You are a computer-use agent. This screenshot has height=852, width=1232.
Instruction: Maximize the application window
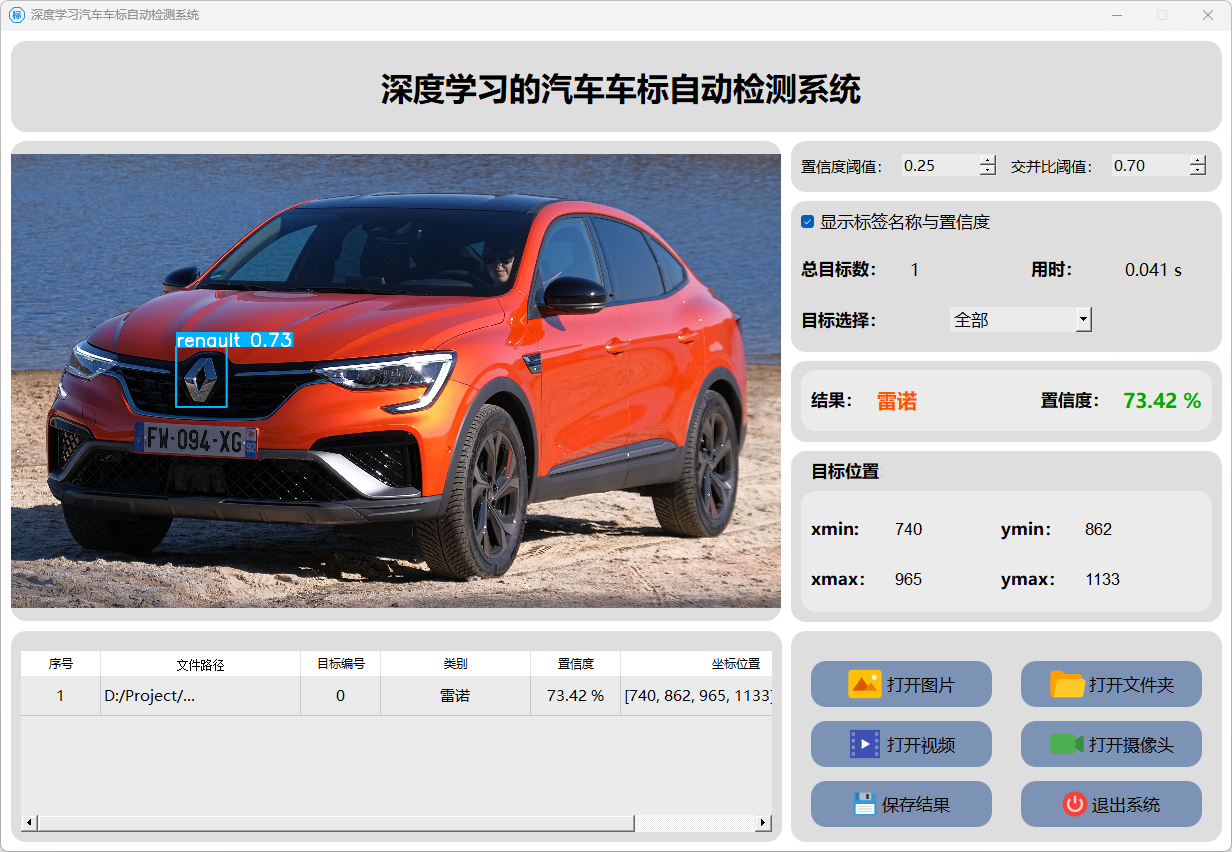[x=1161, y=15]
